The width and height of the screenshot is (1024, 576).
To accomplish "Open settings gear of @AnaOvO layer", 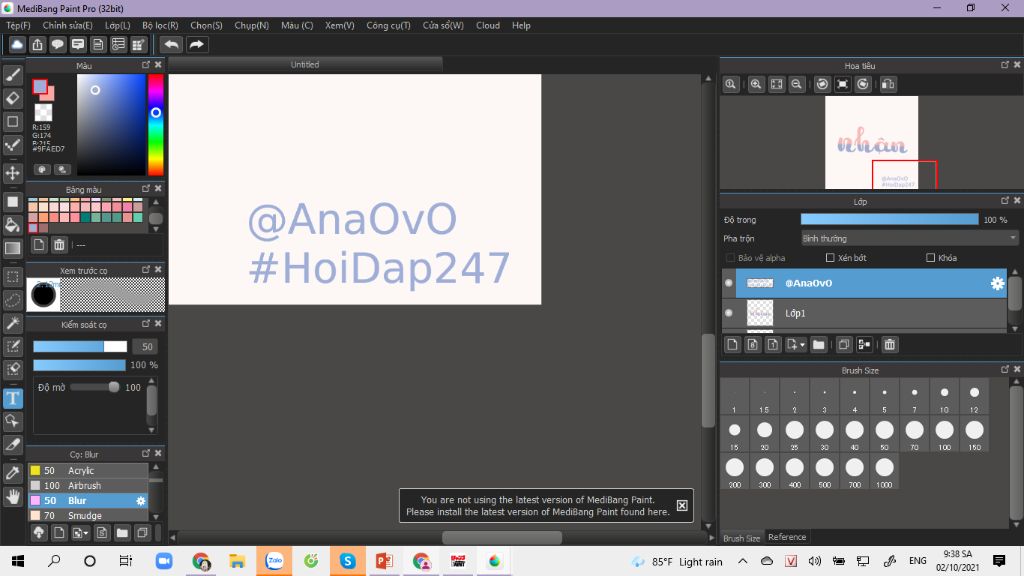I will tap(997, 283).
